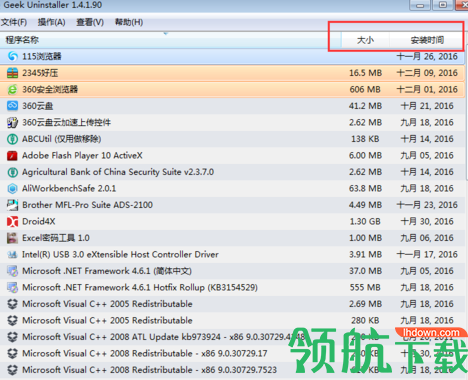
Task: Select Intel(R) USB 3.0 eXtensible Host Controller name
Action: tap(120, 254)
